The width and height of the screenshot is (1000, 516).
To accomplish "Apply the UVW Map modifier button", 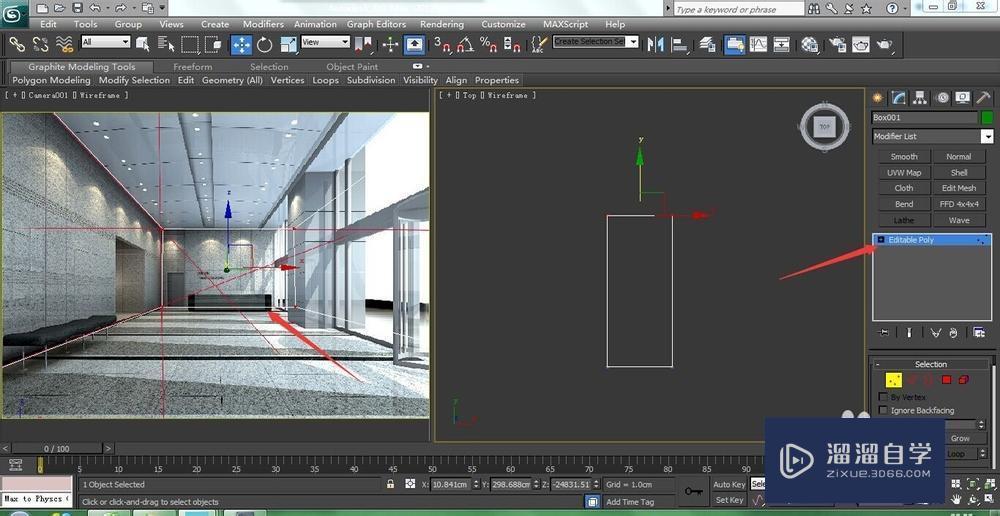I will [x=904, y=172].
